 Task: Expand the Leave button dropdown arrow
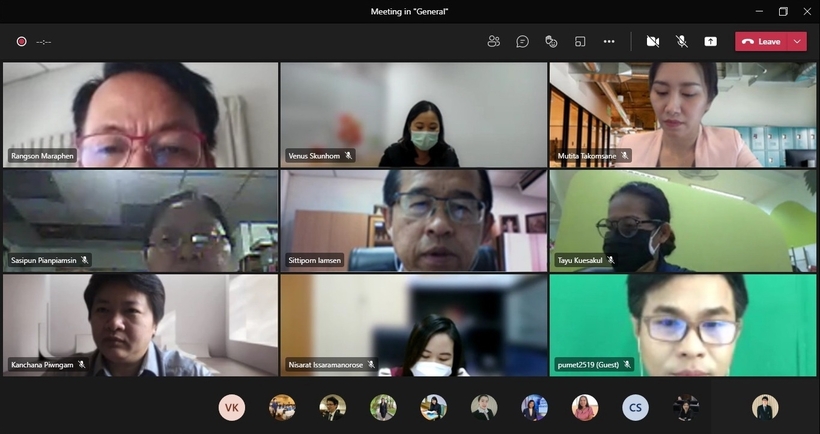click(797, 41)
